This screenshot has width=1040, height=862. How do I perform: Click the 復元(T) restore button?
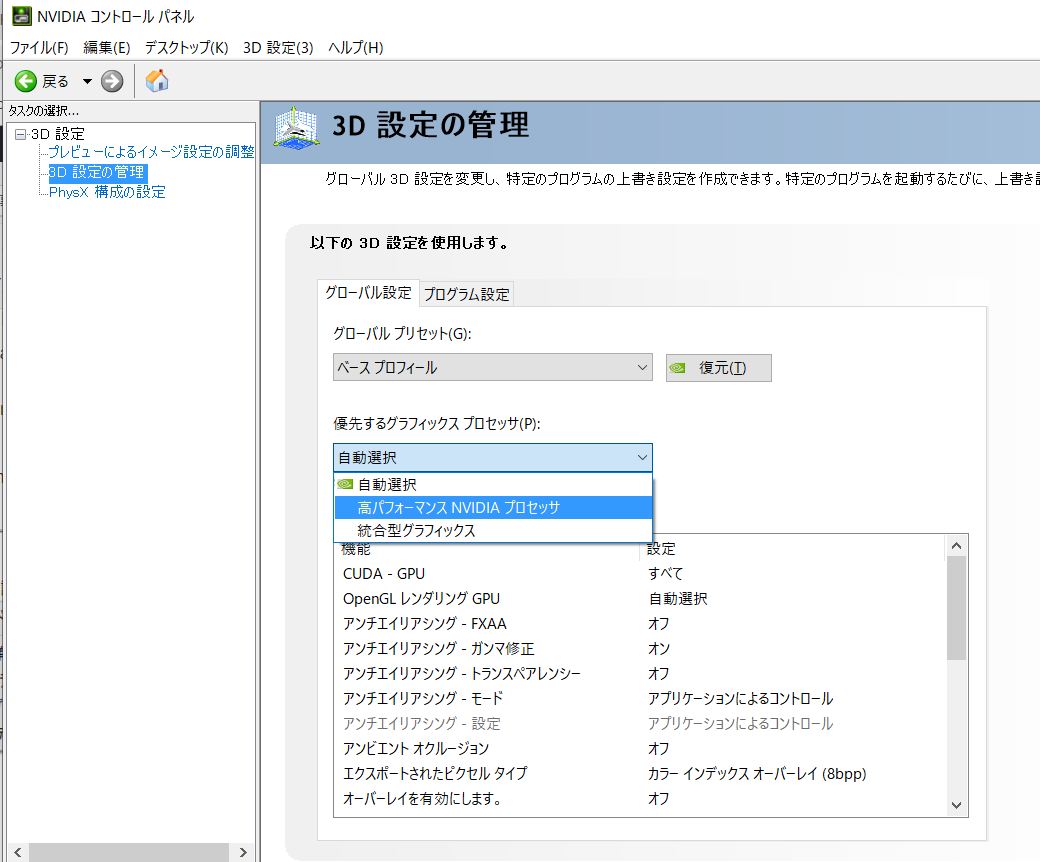tap(719, 368)
